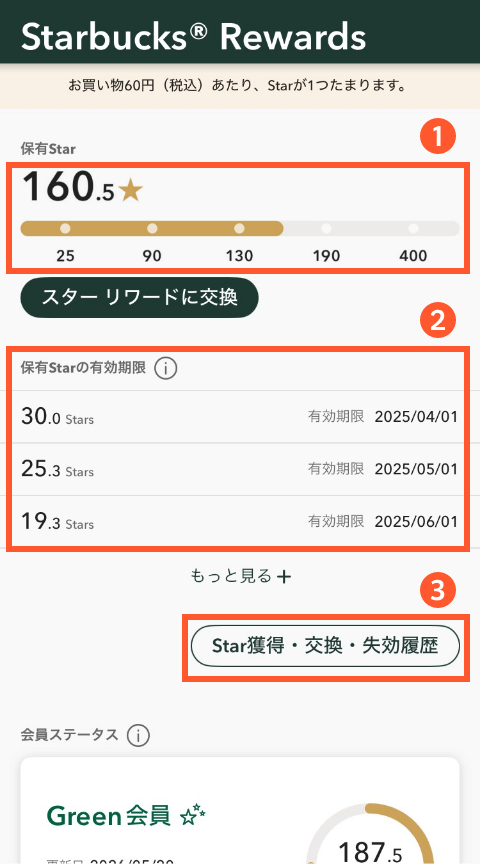480x864 pixels.
Task: Click the 25 star milestone dot
Action: (x=65, y=228)
